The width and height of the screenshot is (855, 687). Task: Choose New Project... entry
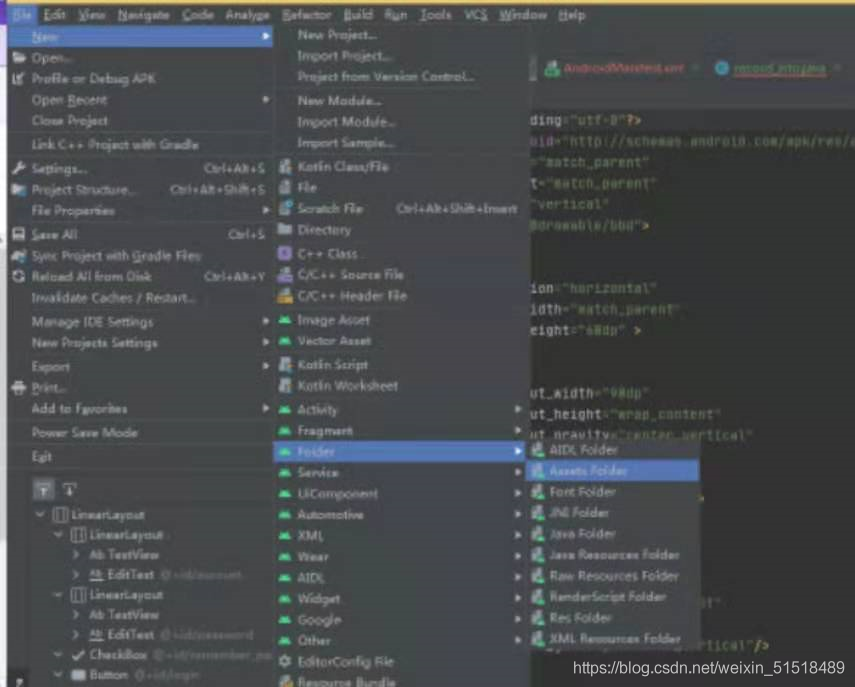point(400,35)
